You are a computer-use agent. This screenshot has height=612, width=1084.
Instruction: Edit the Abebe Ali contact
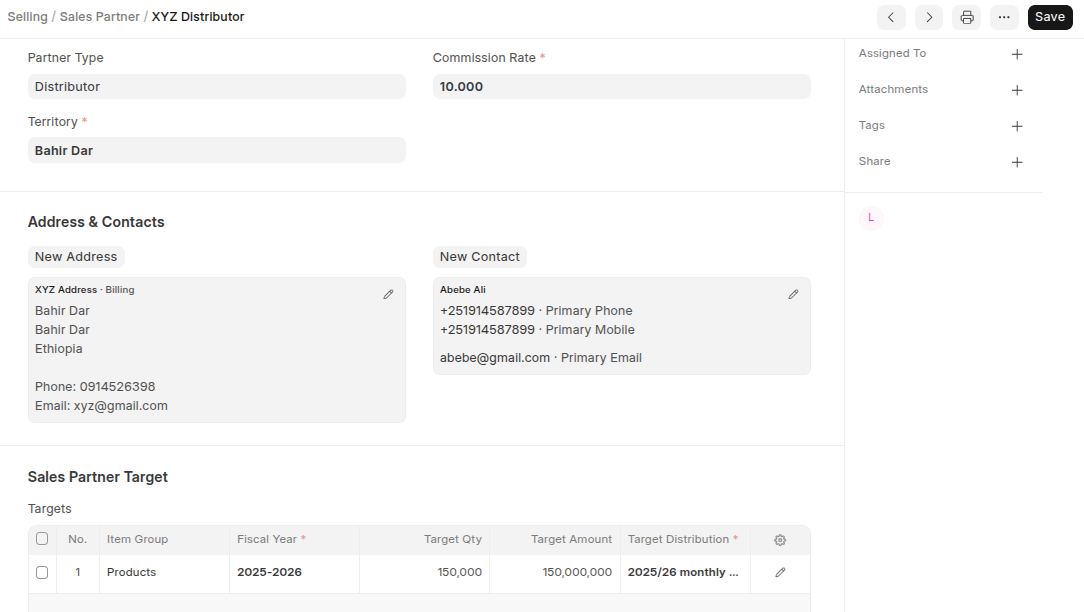(793, 294)
